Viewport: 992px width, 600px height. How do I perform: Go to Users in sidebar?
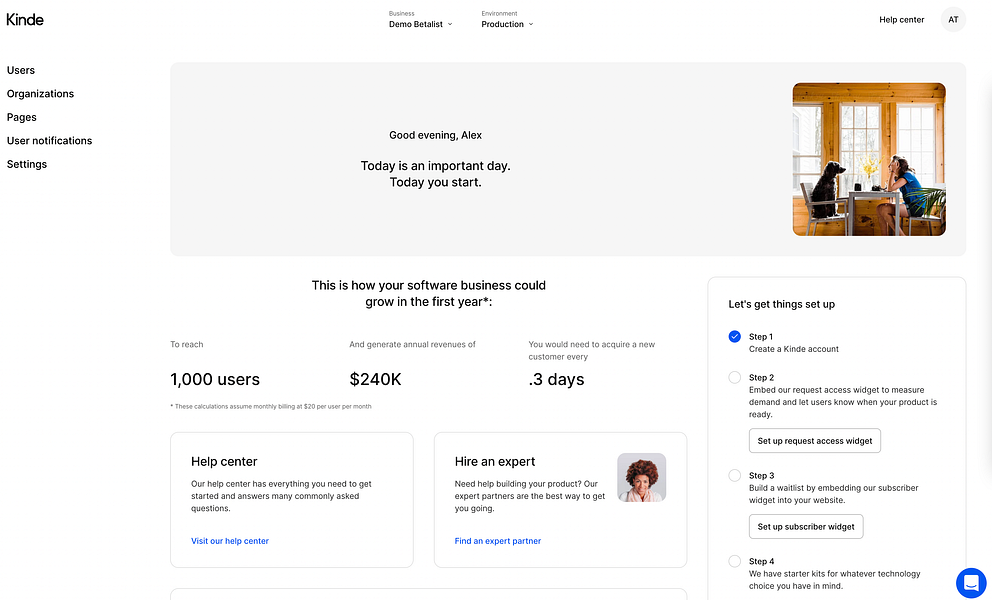(21, 70)
